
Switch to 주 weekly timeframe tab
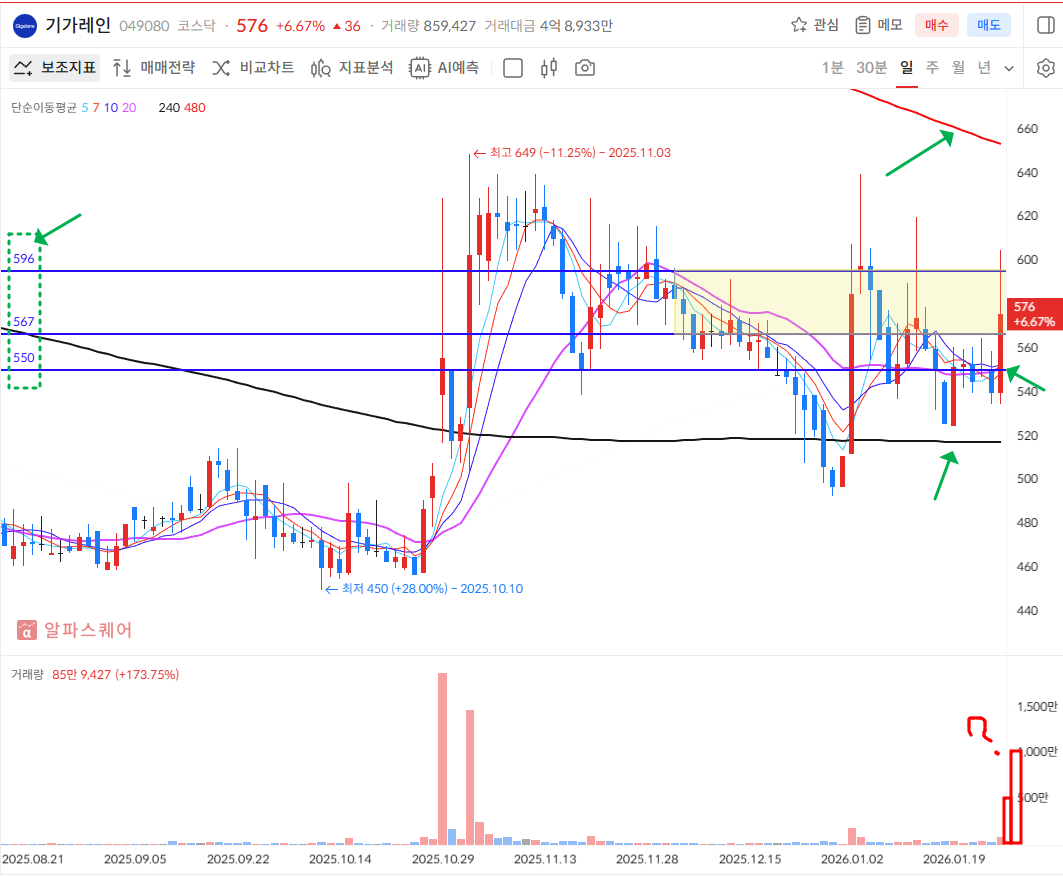932,68
